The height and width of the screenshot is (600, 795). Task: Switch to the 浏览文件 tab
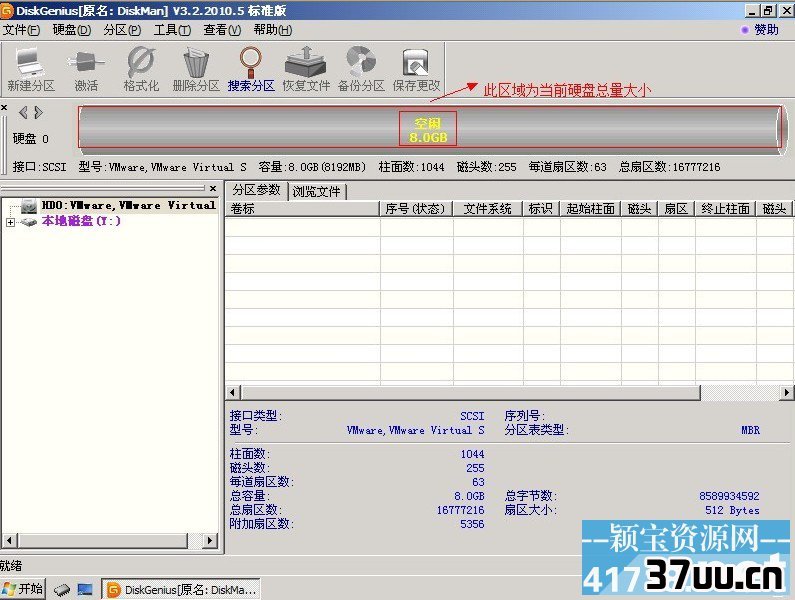pos(316,192)
